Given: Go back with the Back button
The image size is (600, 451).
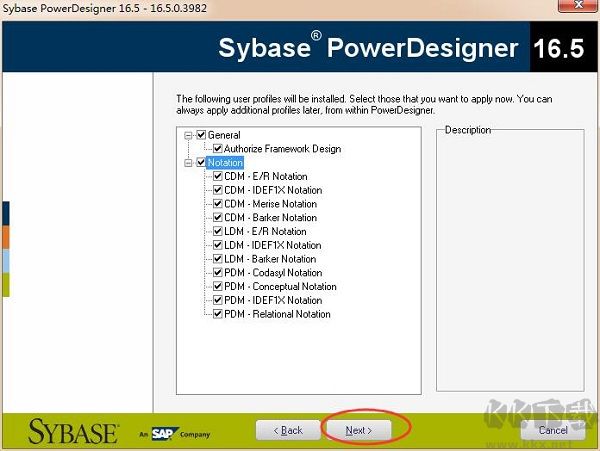Looking at the screenshot, I should (288, 430).
